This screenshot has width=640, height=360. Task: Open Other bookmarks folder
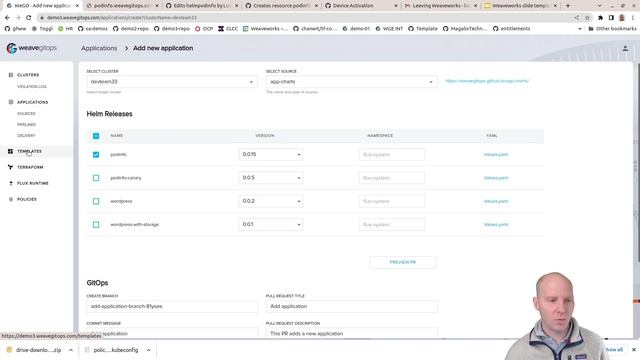(x=612, y=29)
